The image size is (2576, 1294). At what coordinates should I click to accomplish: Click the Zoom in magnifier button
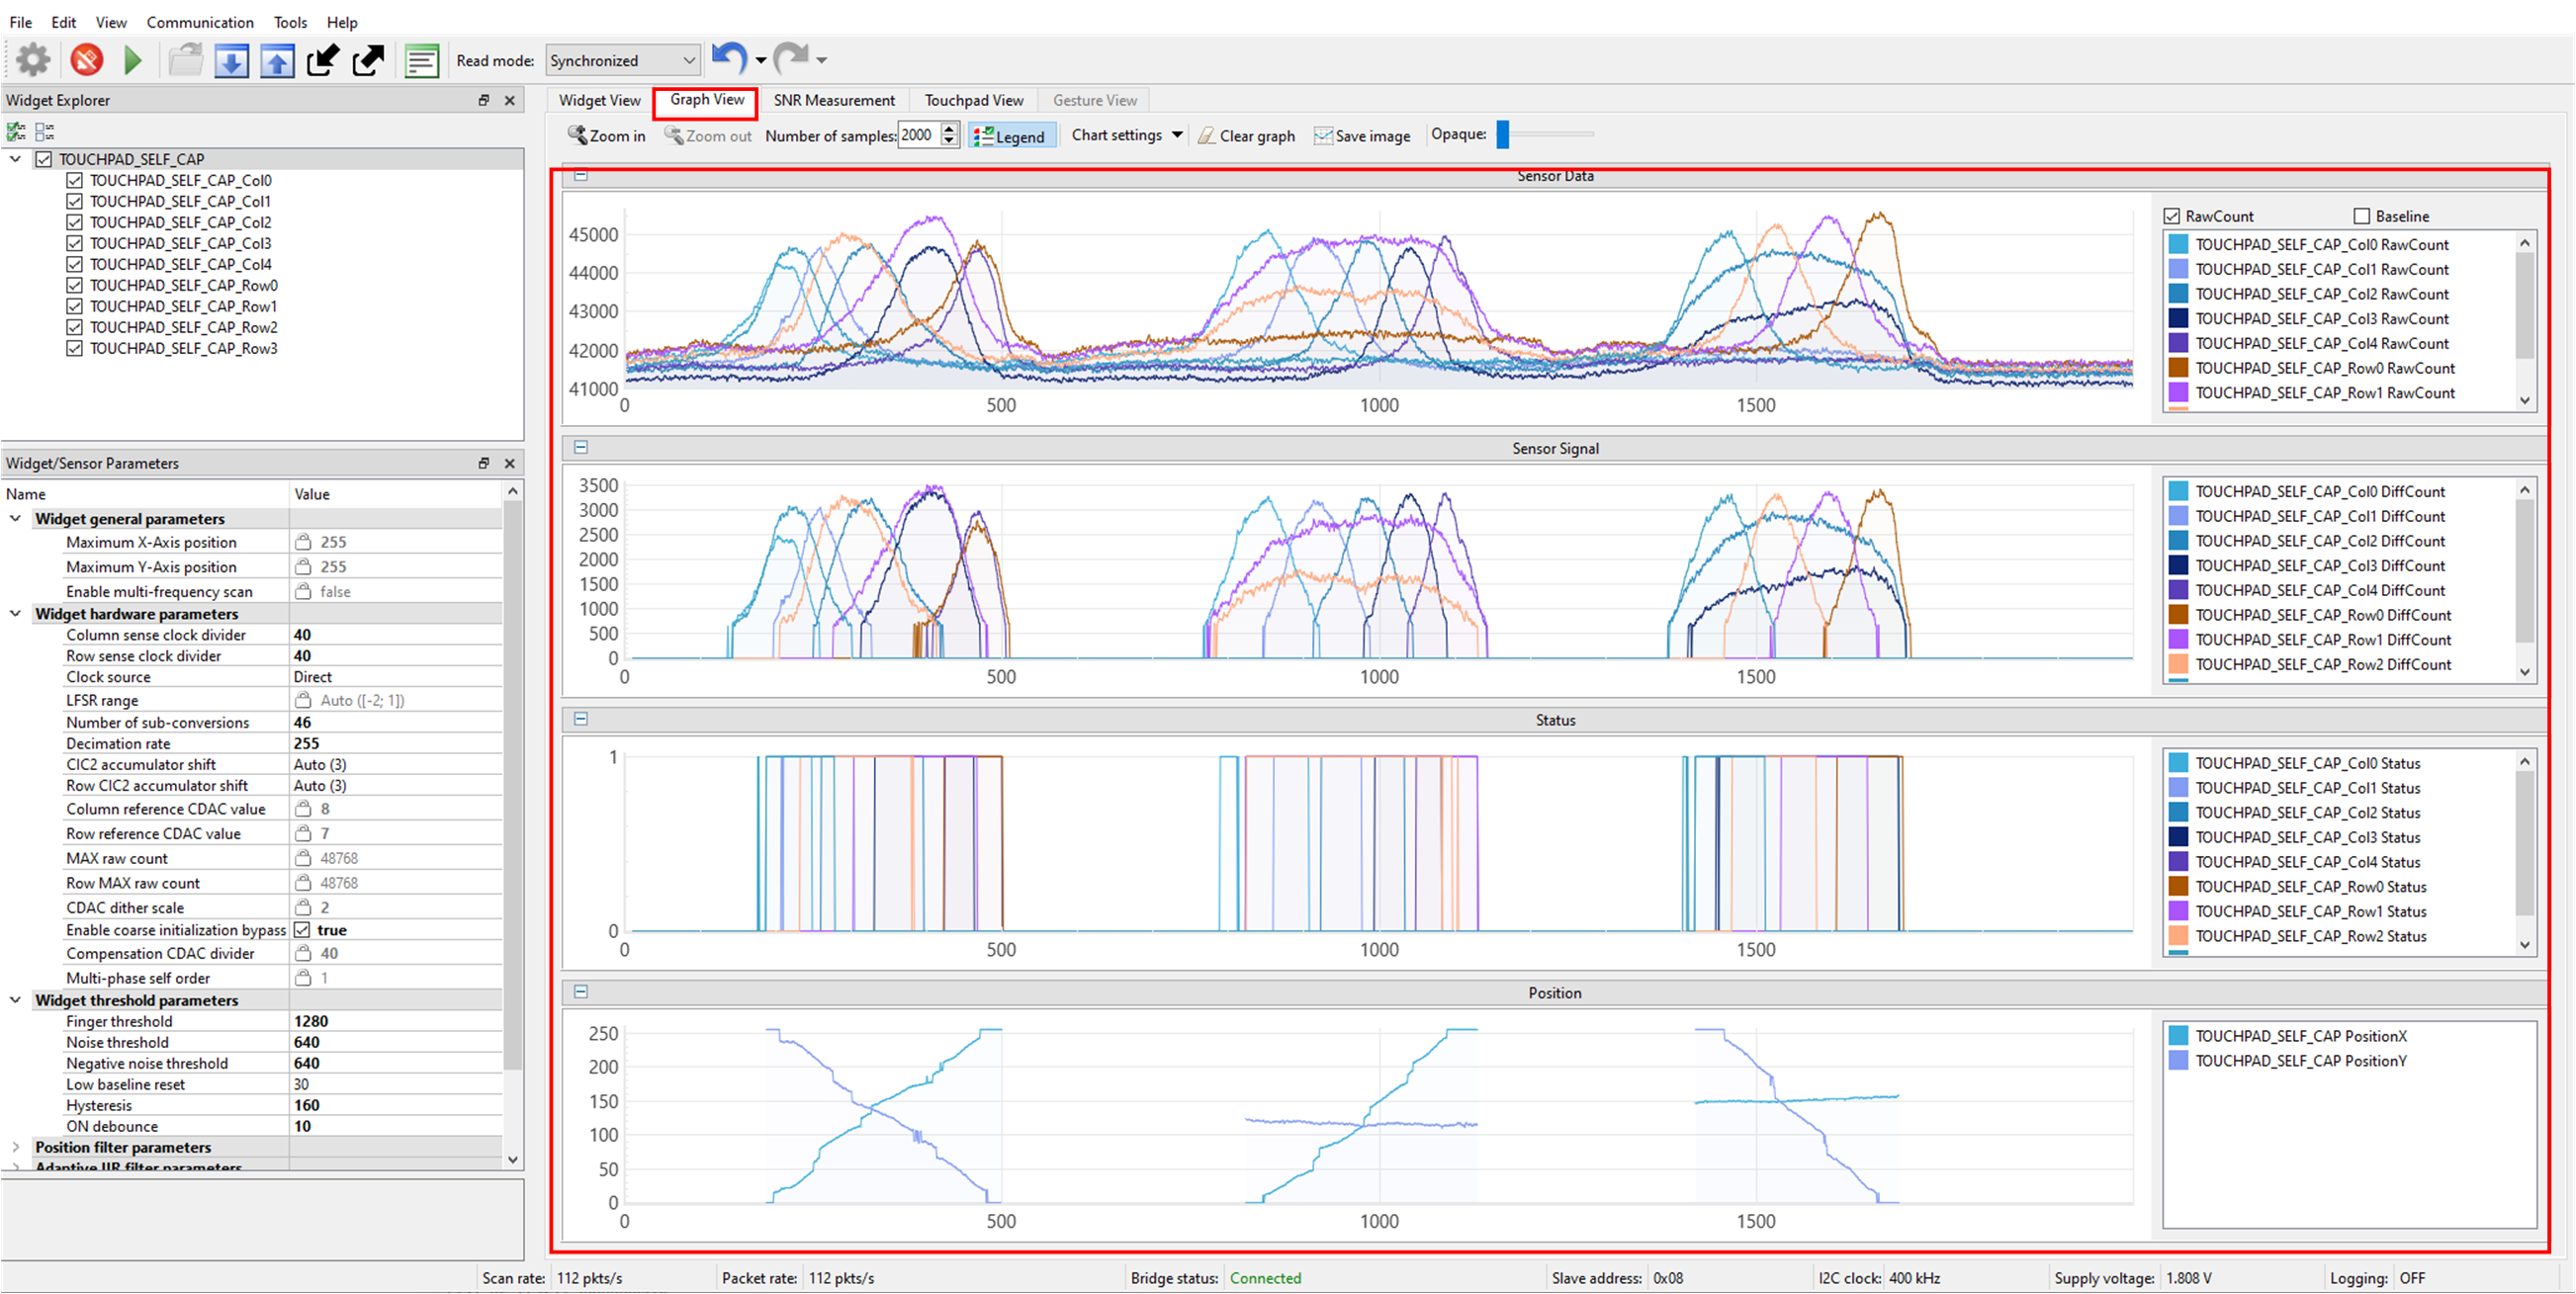pyautogui.click(x=607, y=135)
